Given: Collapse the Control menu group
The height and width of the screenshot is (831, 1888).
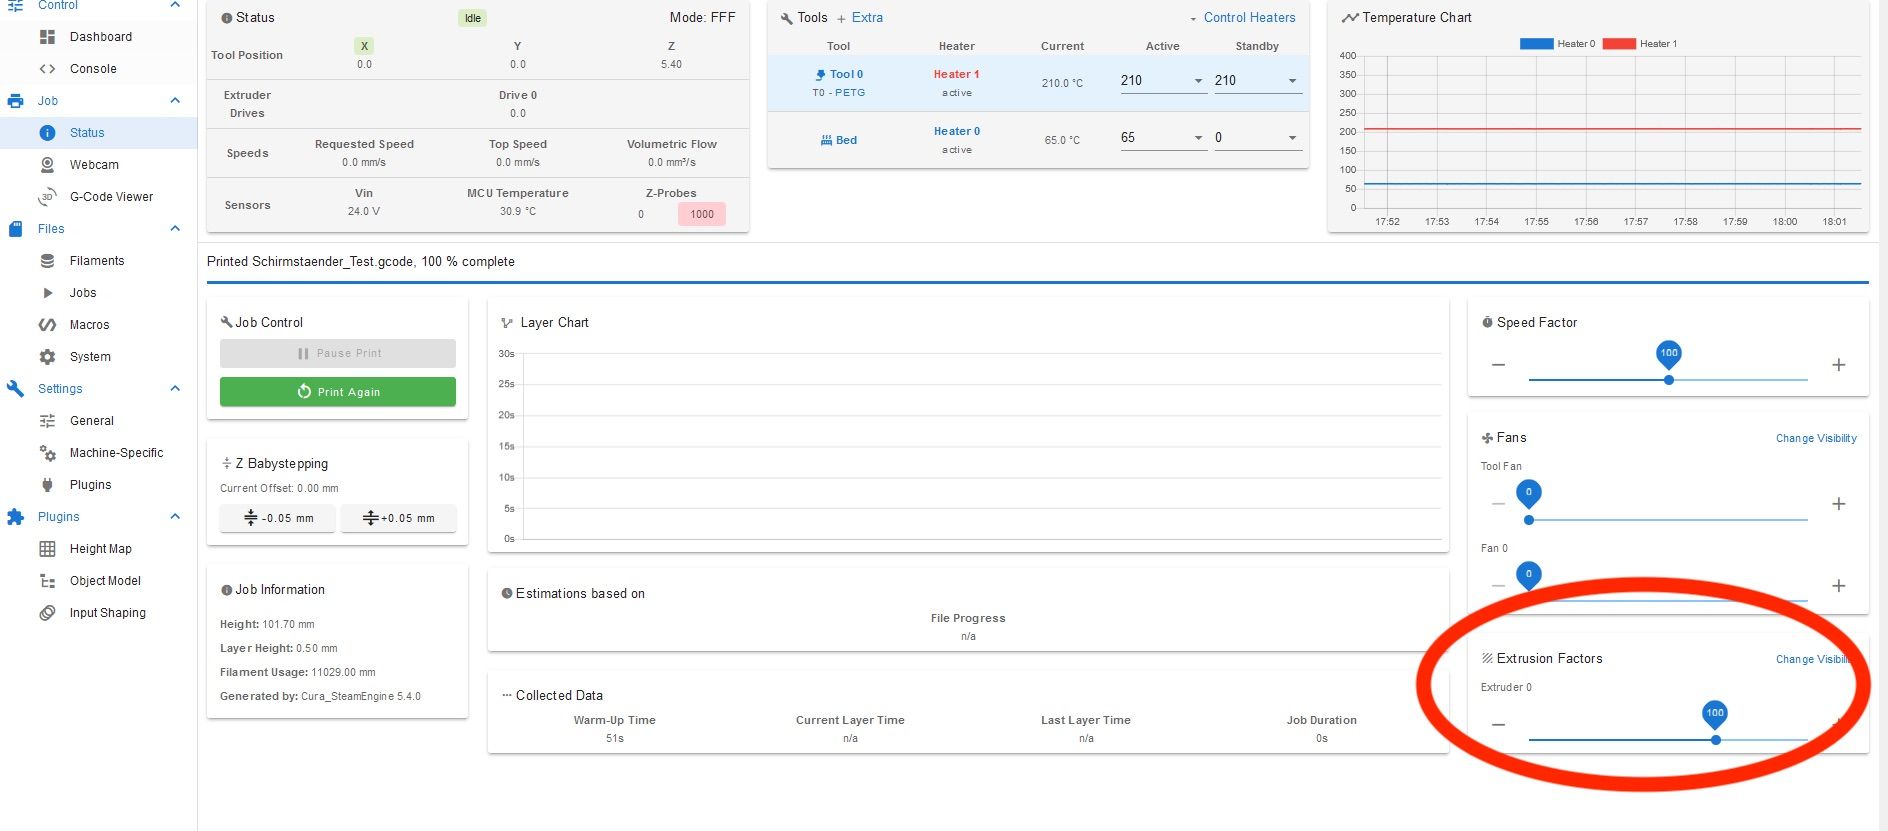Looking at the screenshot, I should [x=175, y=5].
